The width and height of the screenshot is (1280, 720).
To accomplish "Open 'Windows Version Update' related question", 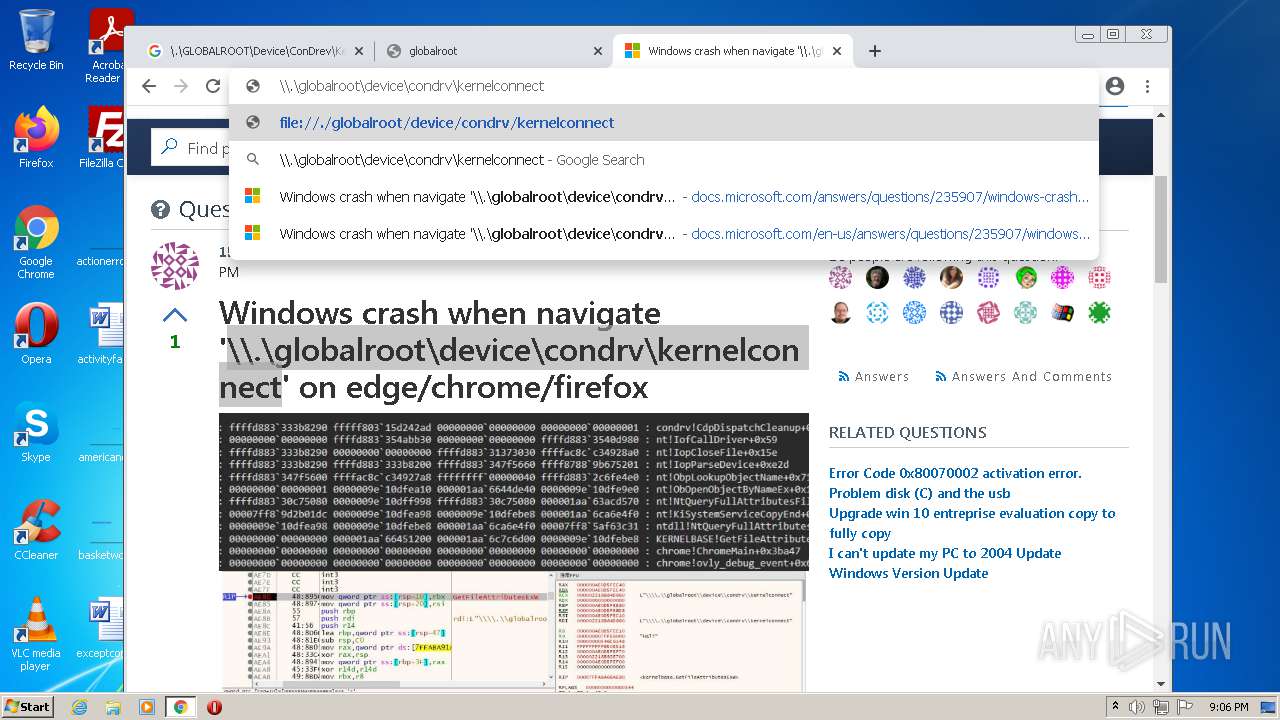I will 908,573.
